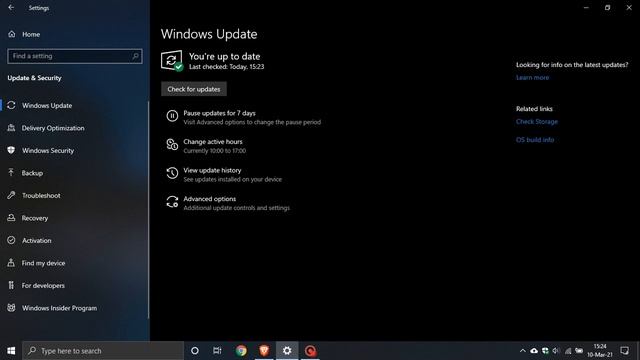Screen dimensions: 640x360
Task: Click the Check for updates button
Action: pos(194,89)
